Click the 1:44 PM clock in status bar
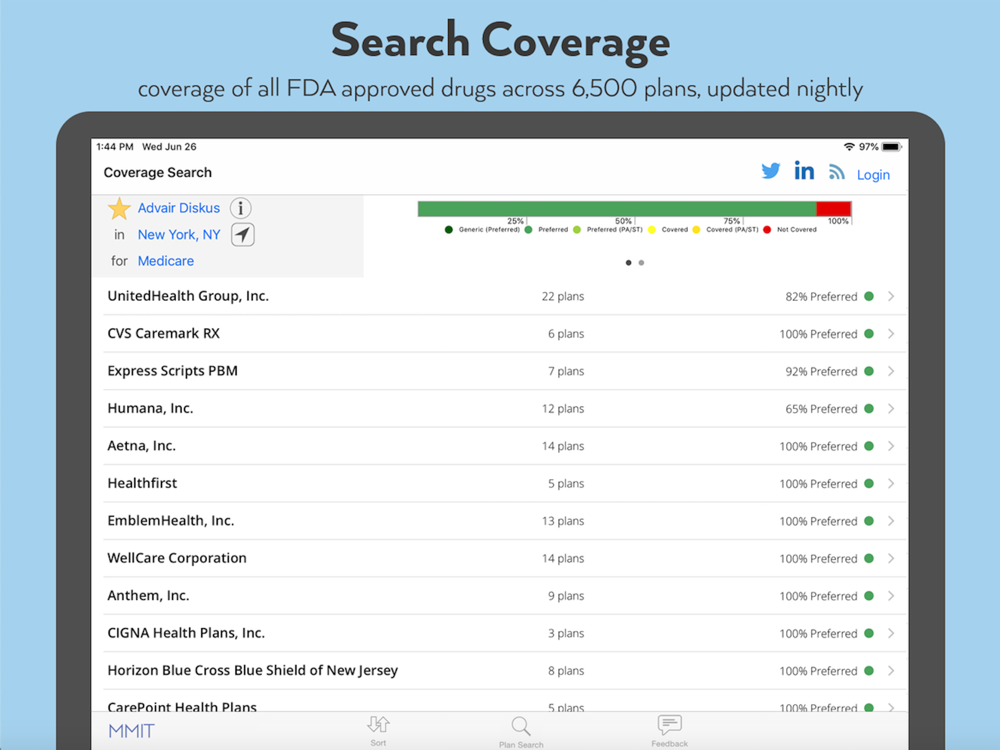 (115, 147)
